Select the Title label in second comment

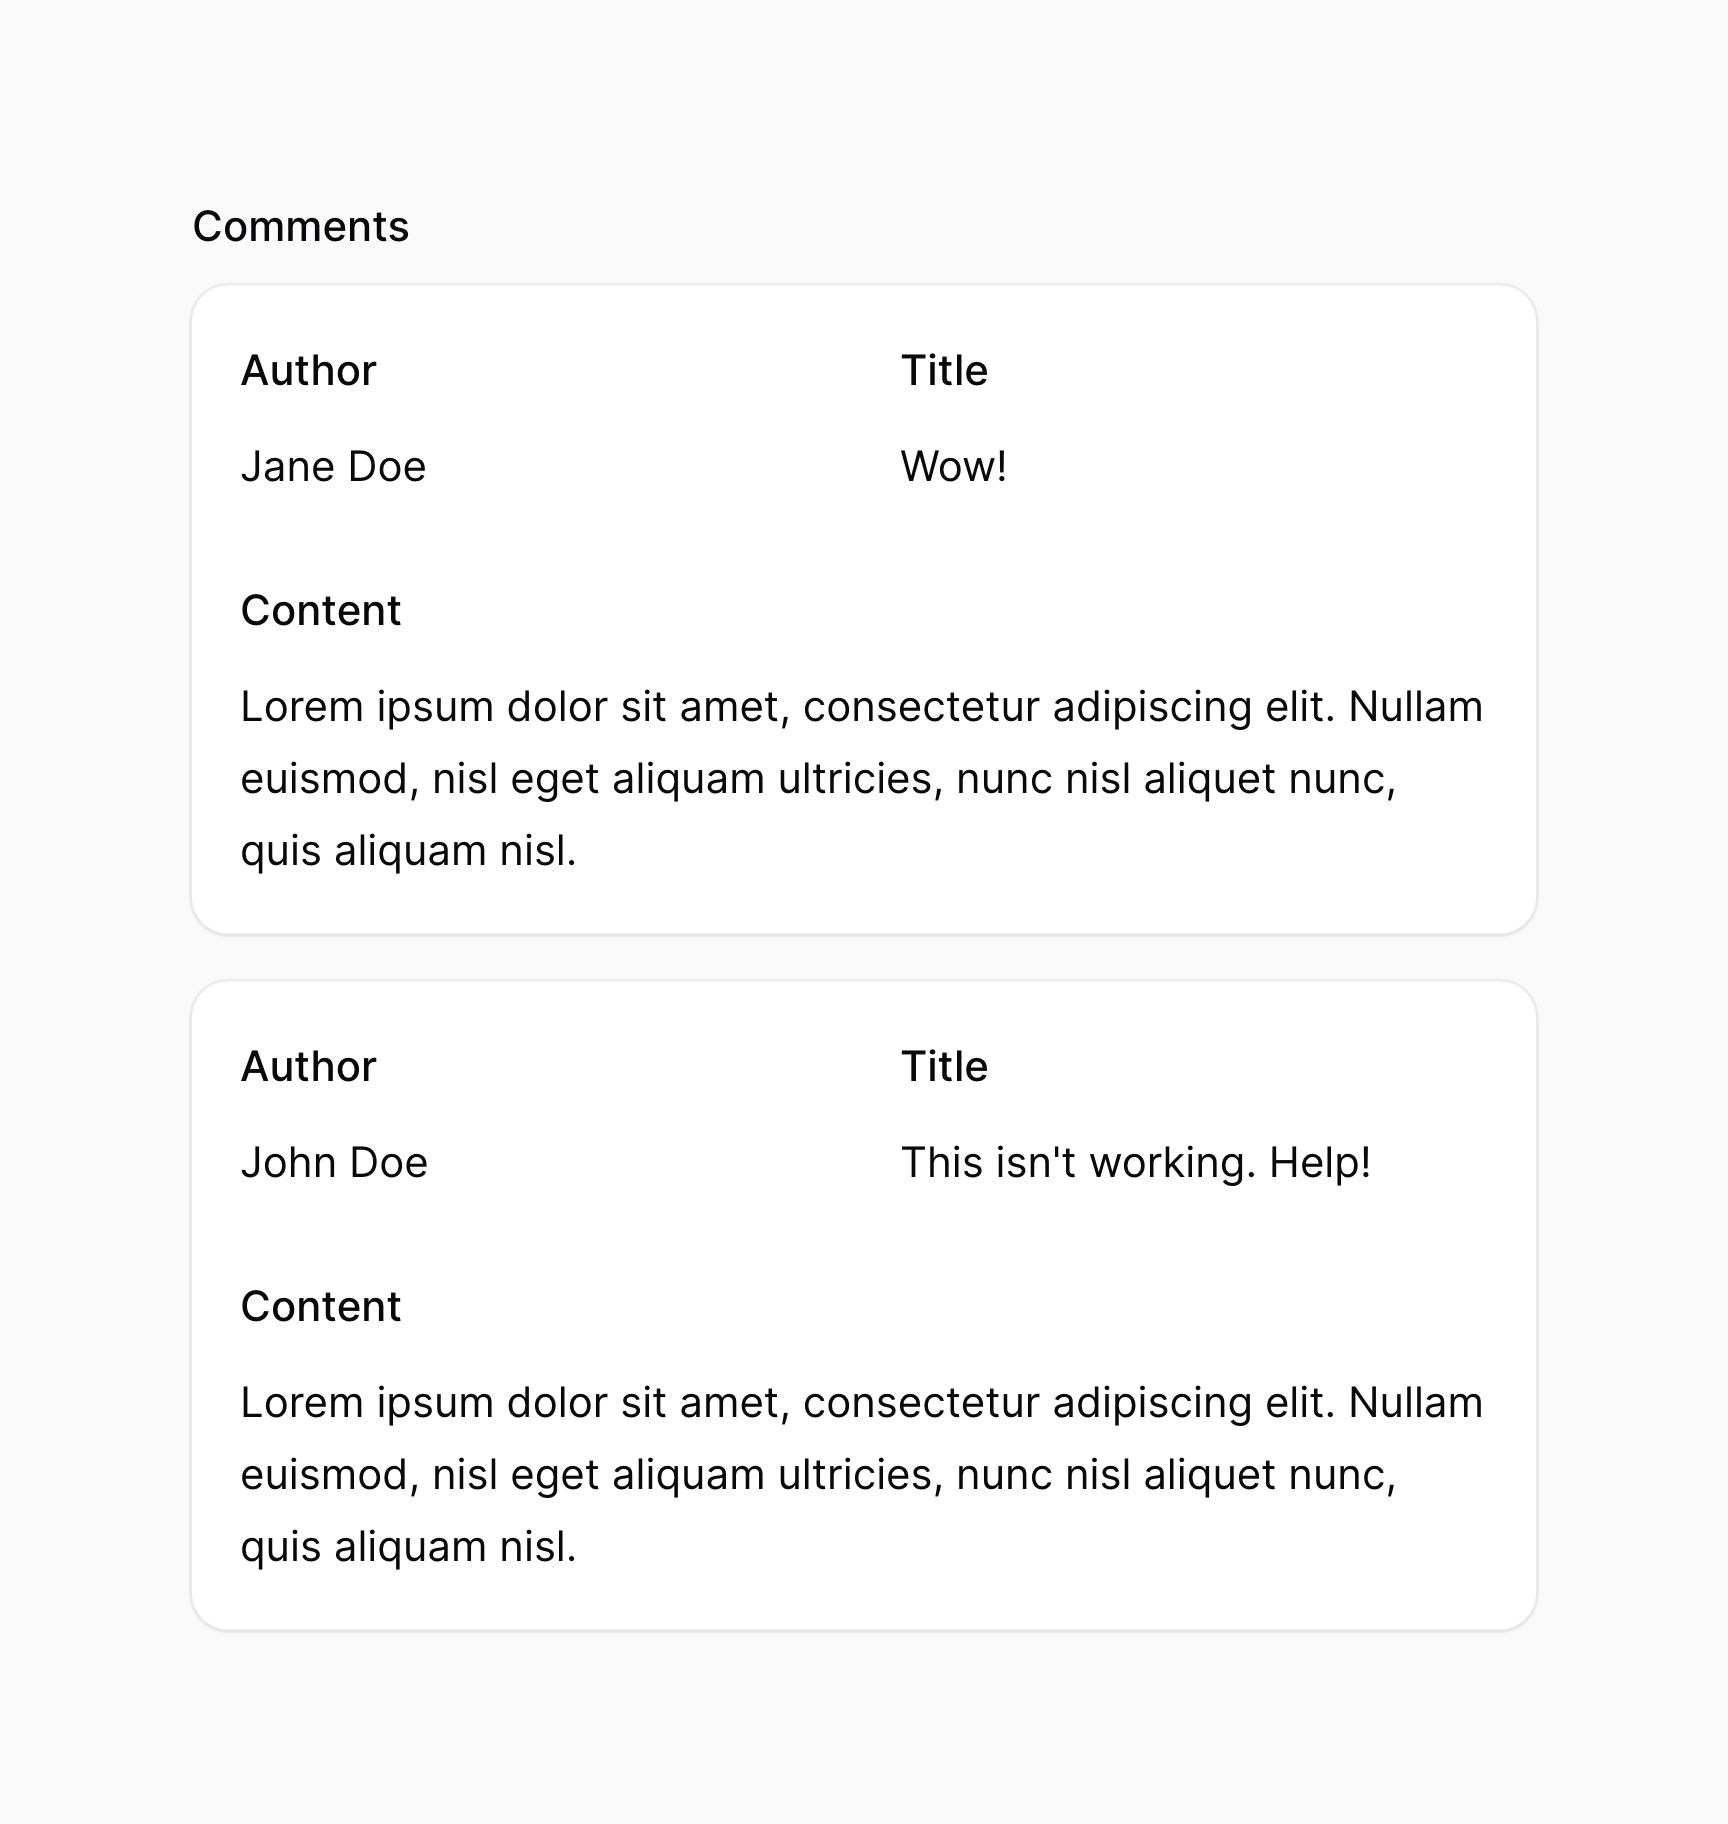tap(944, 1067)
